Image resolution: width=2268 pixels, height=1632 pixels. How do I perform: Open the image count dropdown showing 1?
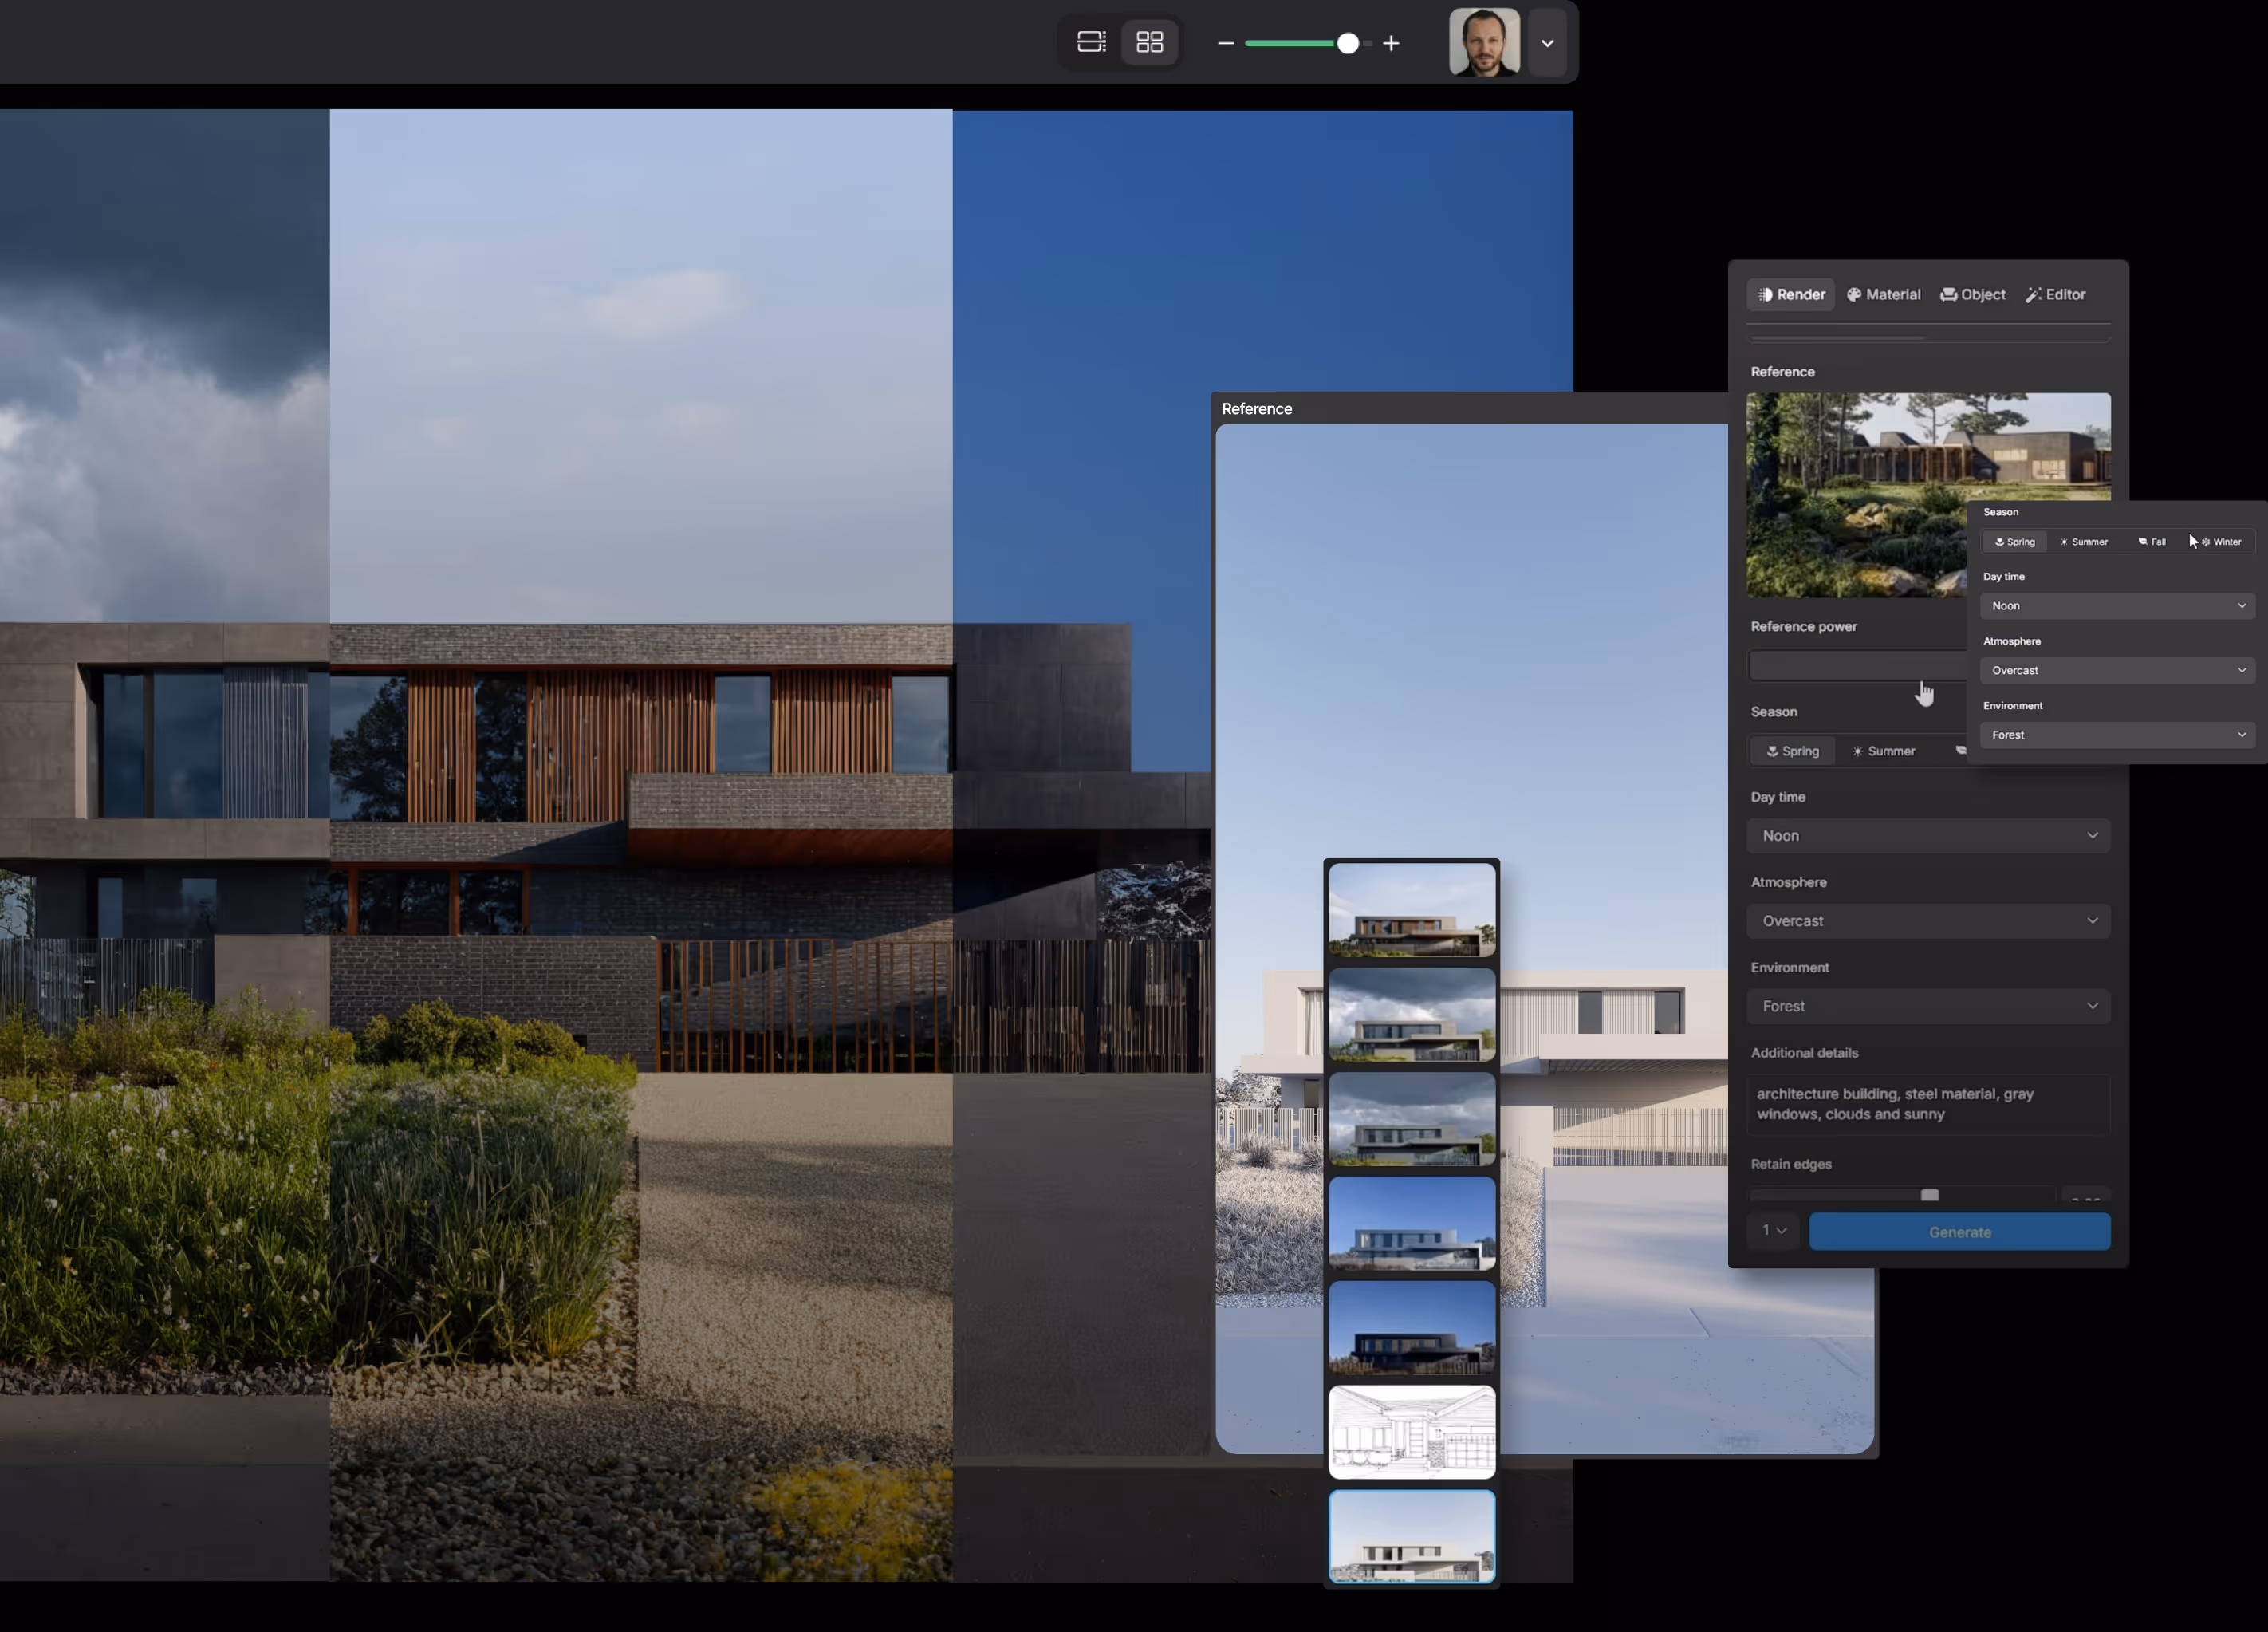pos(1773,1231)
